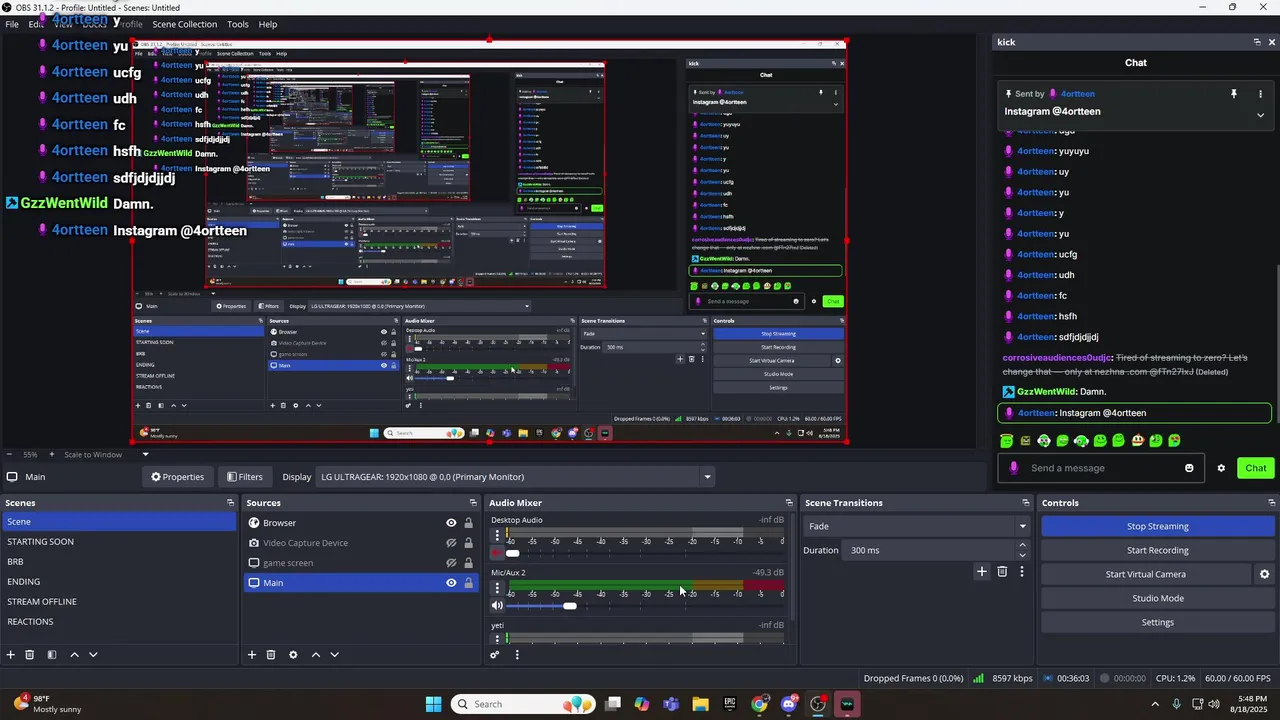Show the Video Capture Device source

[451, 543]
